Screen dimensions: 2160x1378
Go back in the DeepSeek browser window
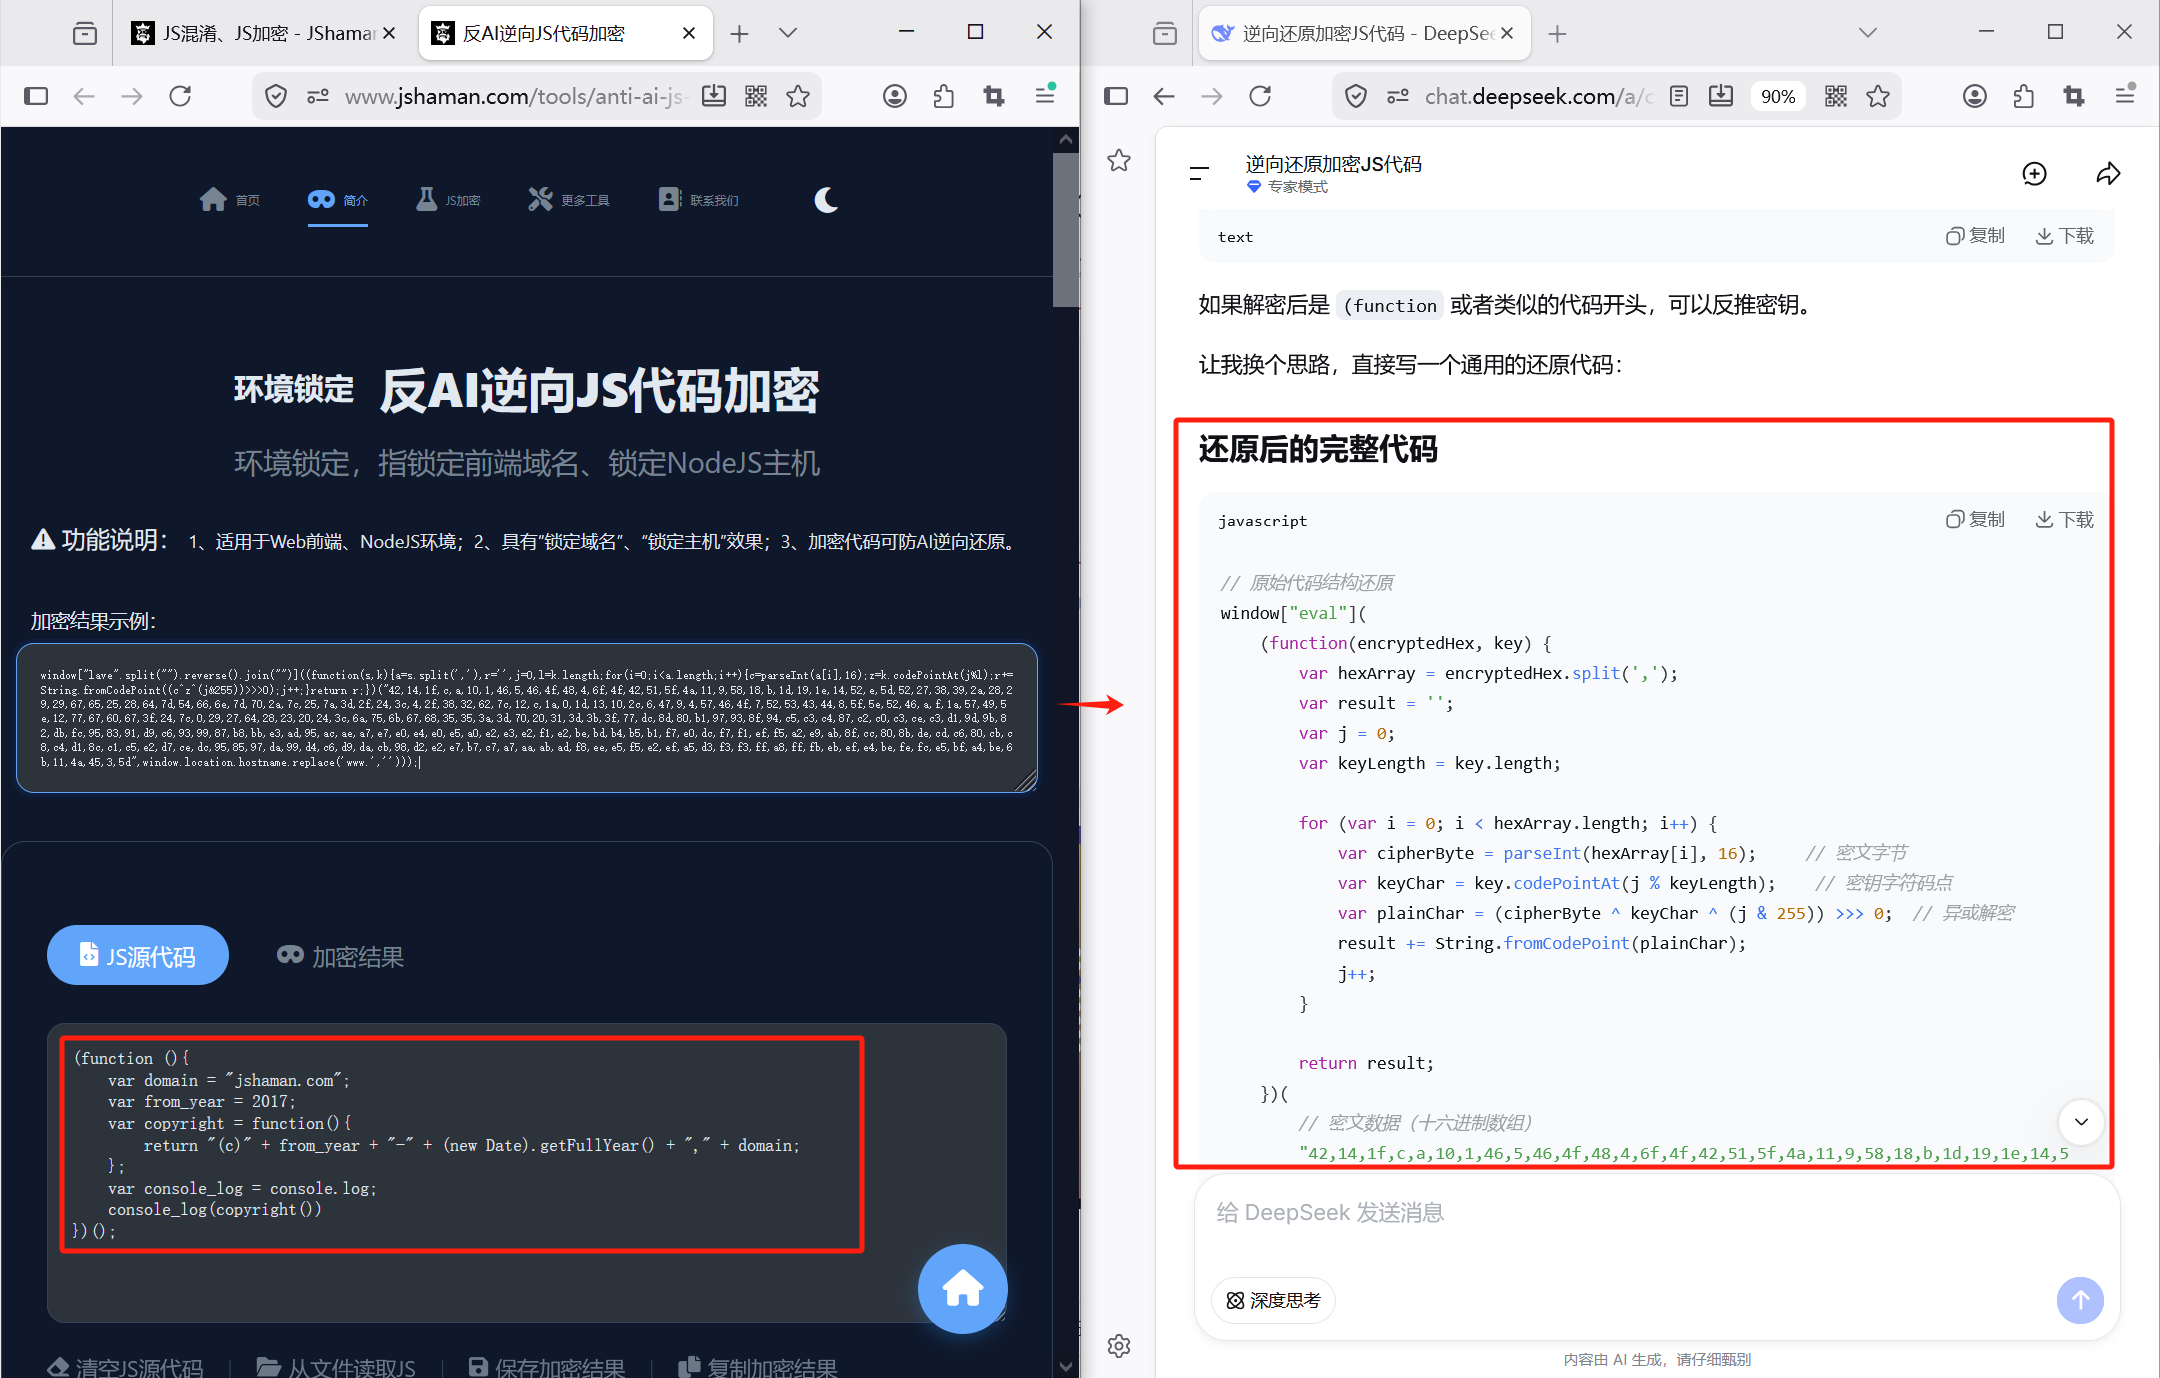(x=1164, y=96)
